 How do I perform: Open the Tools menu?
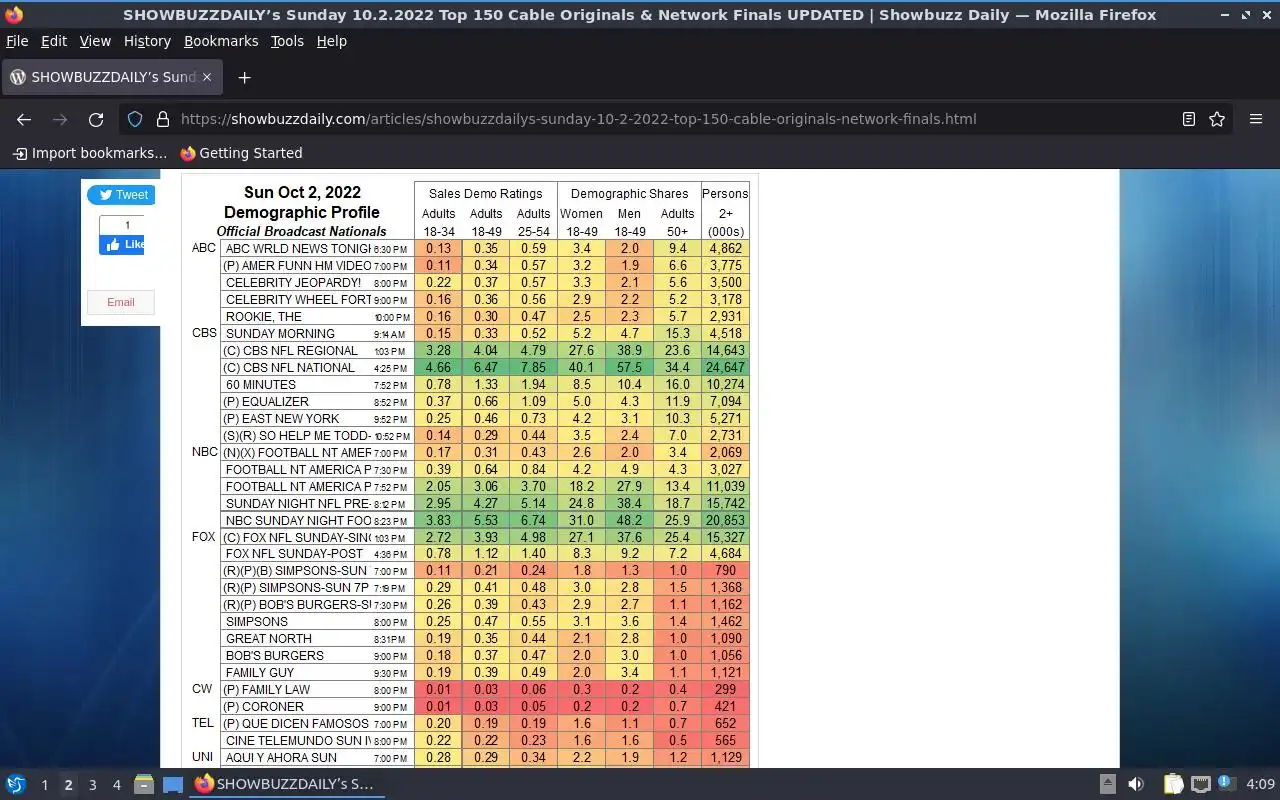[287, 41]
